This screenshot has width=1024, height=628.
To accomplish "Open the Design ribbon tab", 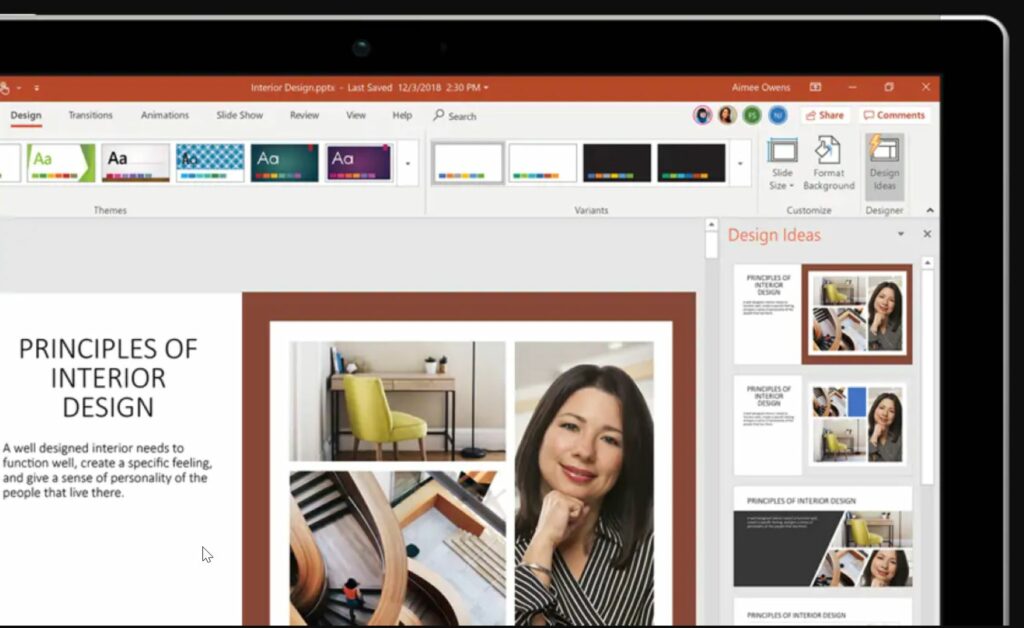I will [x=26, y=116].
